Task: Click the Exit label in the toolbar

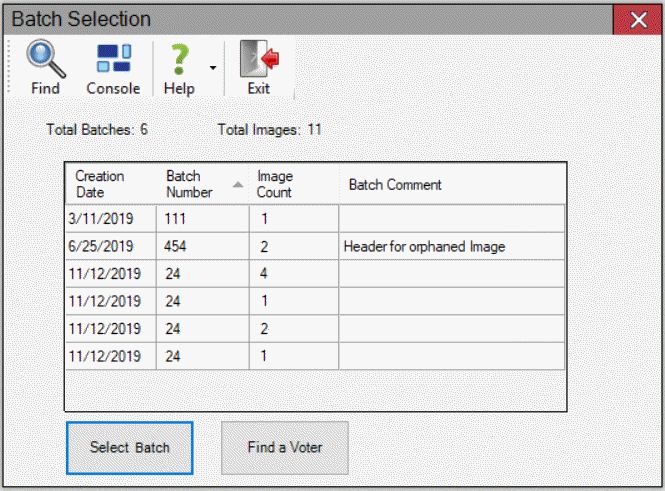Action: 259,89
